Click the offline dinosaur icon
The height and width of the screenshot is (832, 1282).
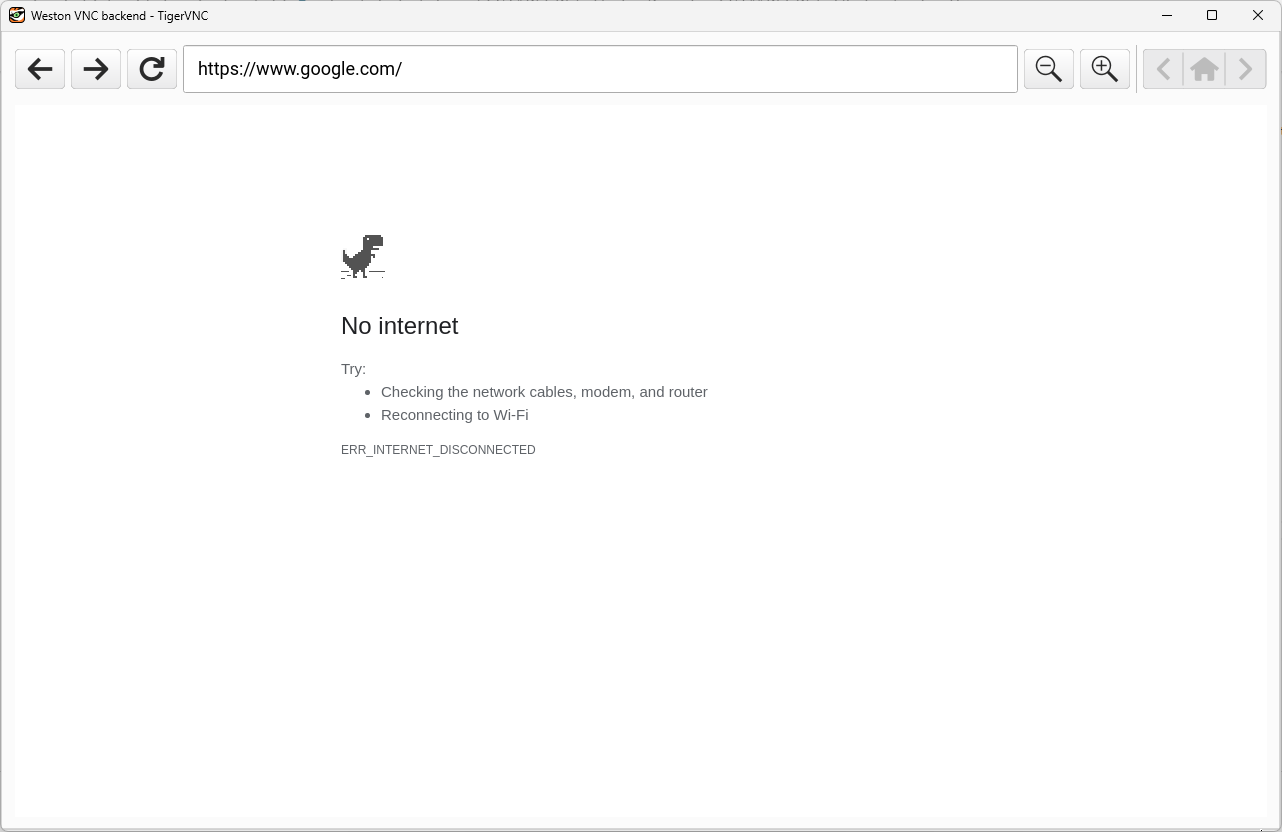click(x=363, y=256)
